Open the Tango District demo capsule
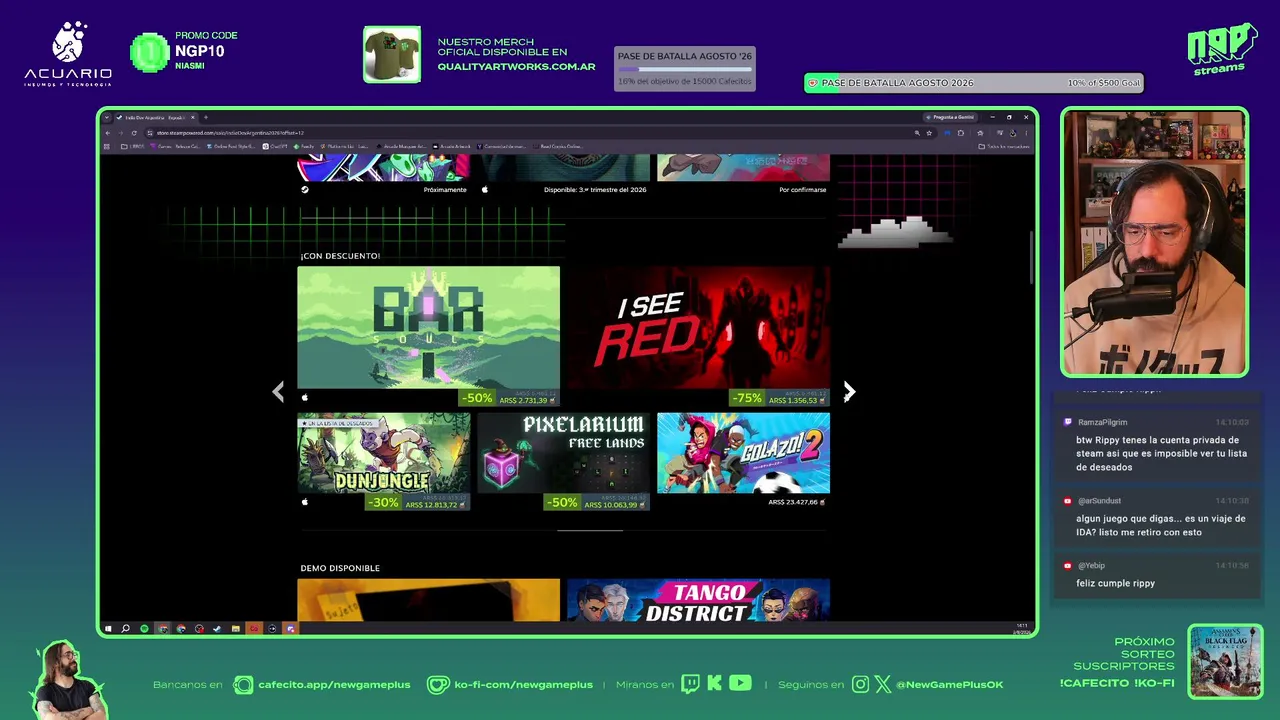 tap(698, 600)
